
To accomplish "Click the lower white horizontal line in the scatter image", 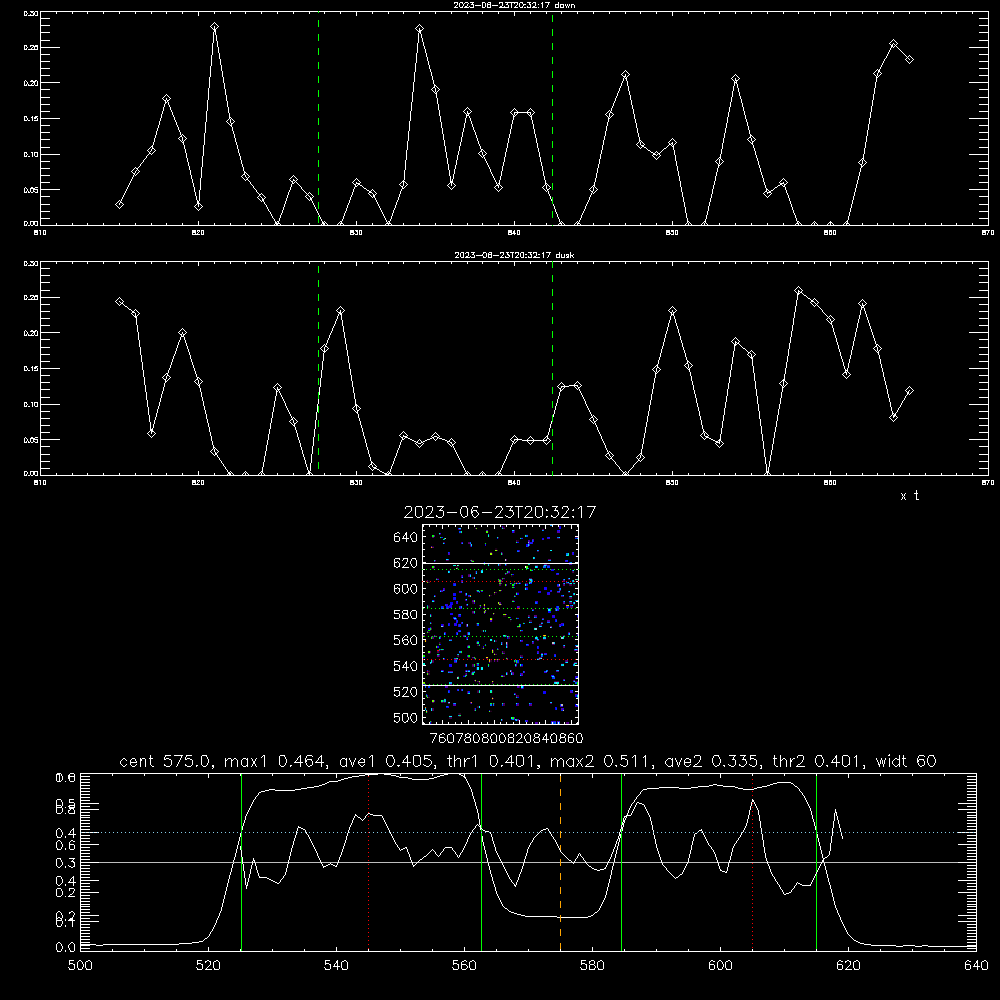I will point(501,685).
